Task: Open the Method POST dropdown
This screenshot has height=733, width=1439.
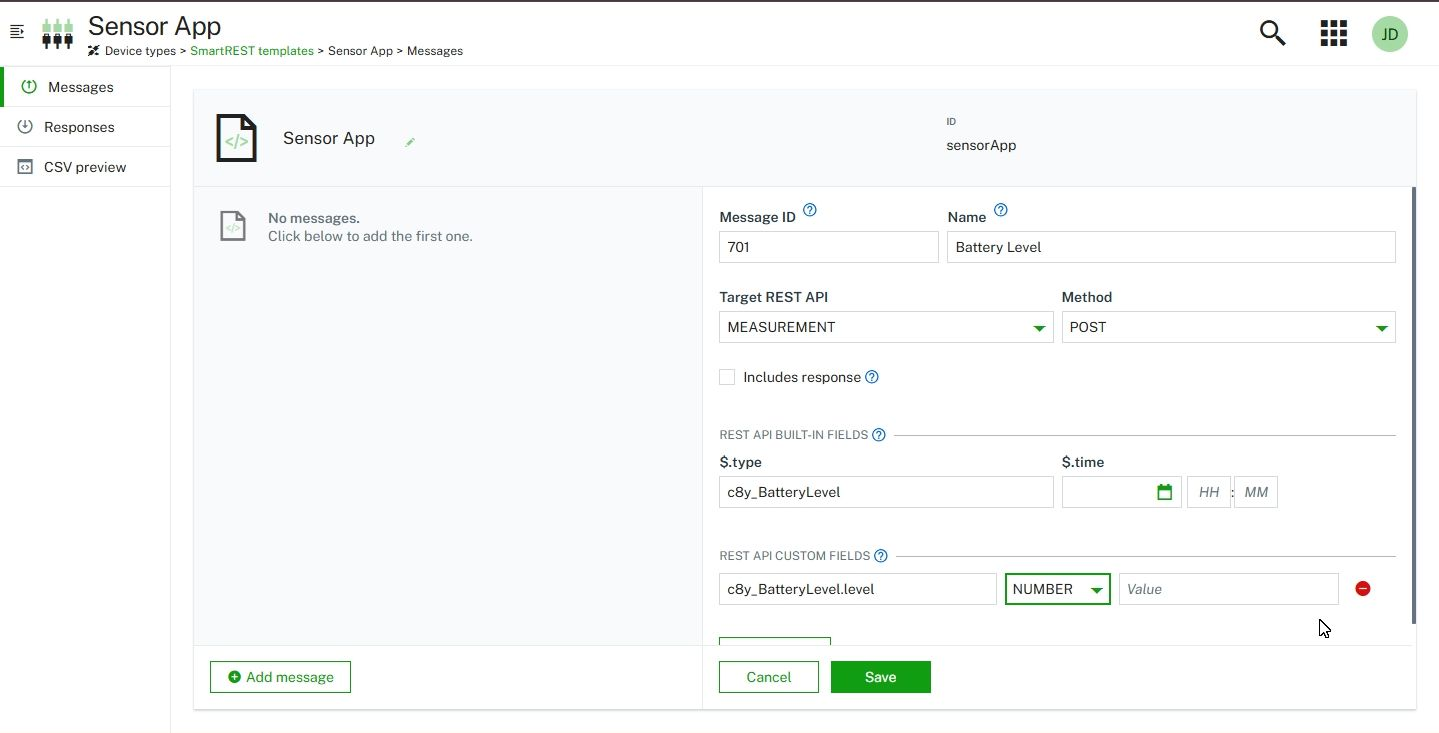Action: pyautogui.click(x=1227, y=327)
